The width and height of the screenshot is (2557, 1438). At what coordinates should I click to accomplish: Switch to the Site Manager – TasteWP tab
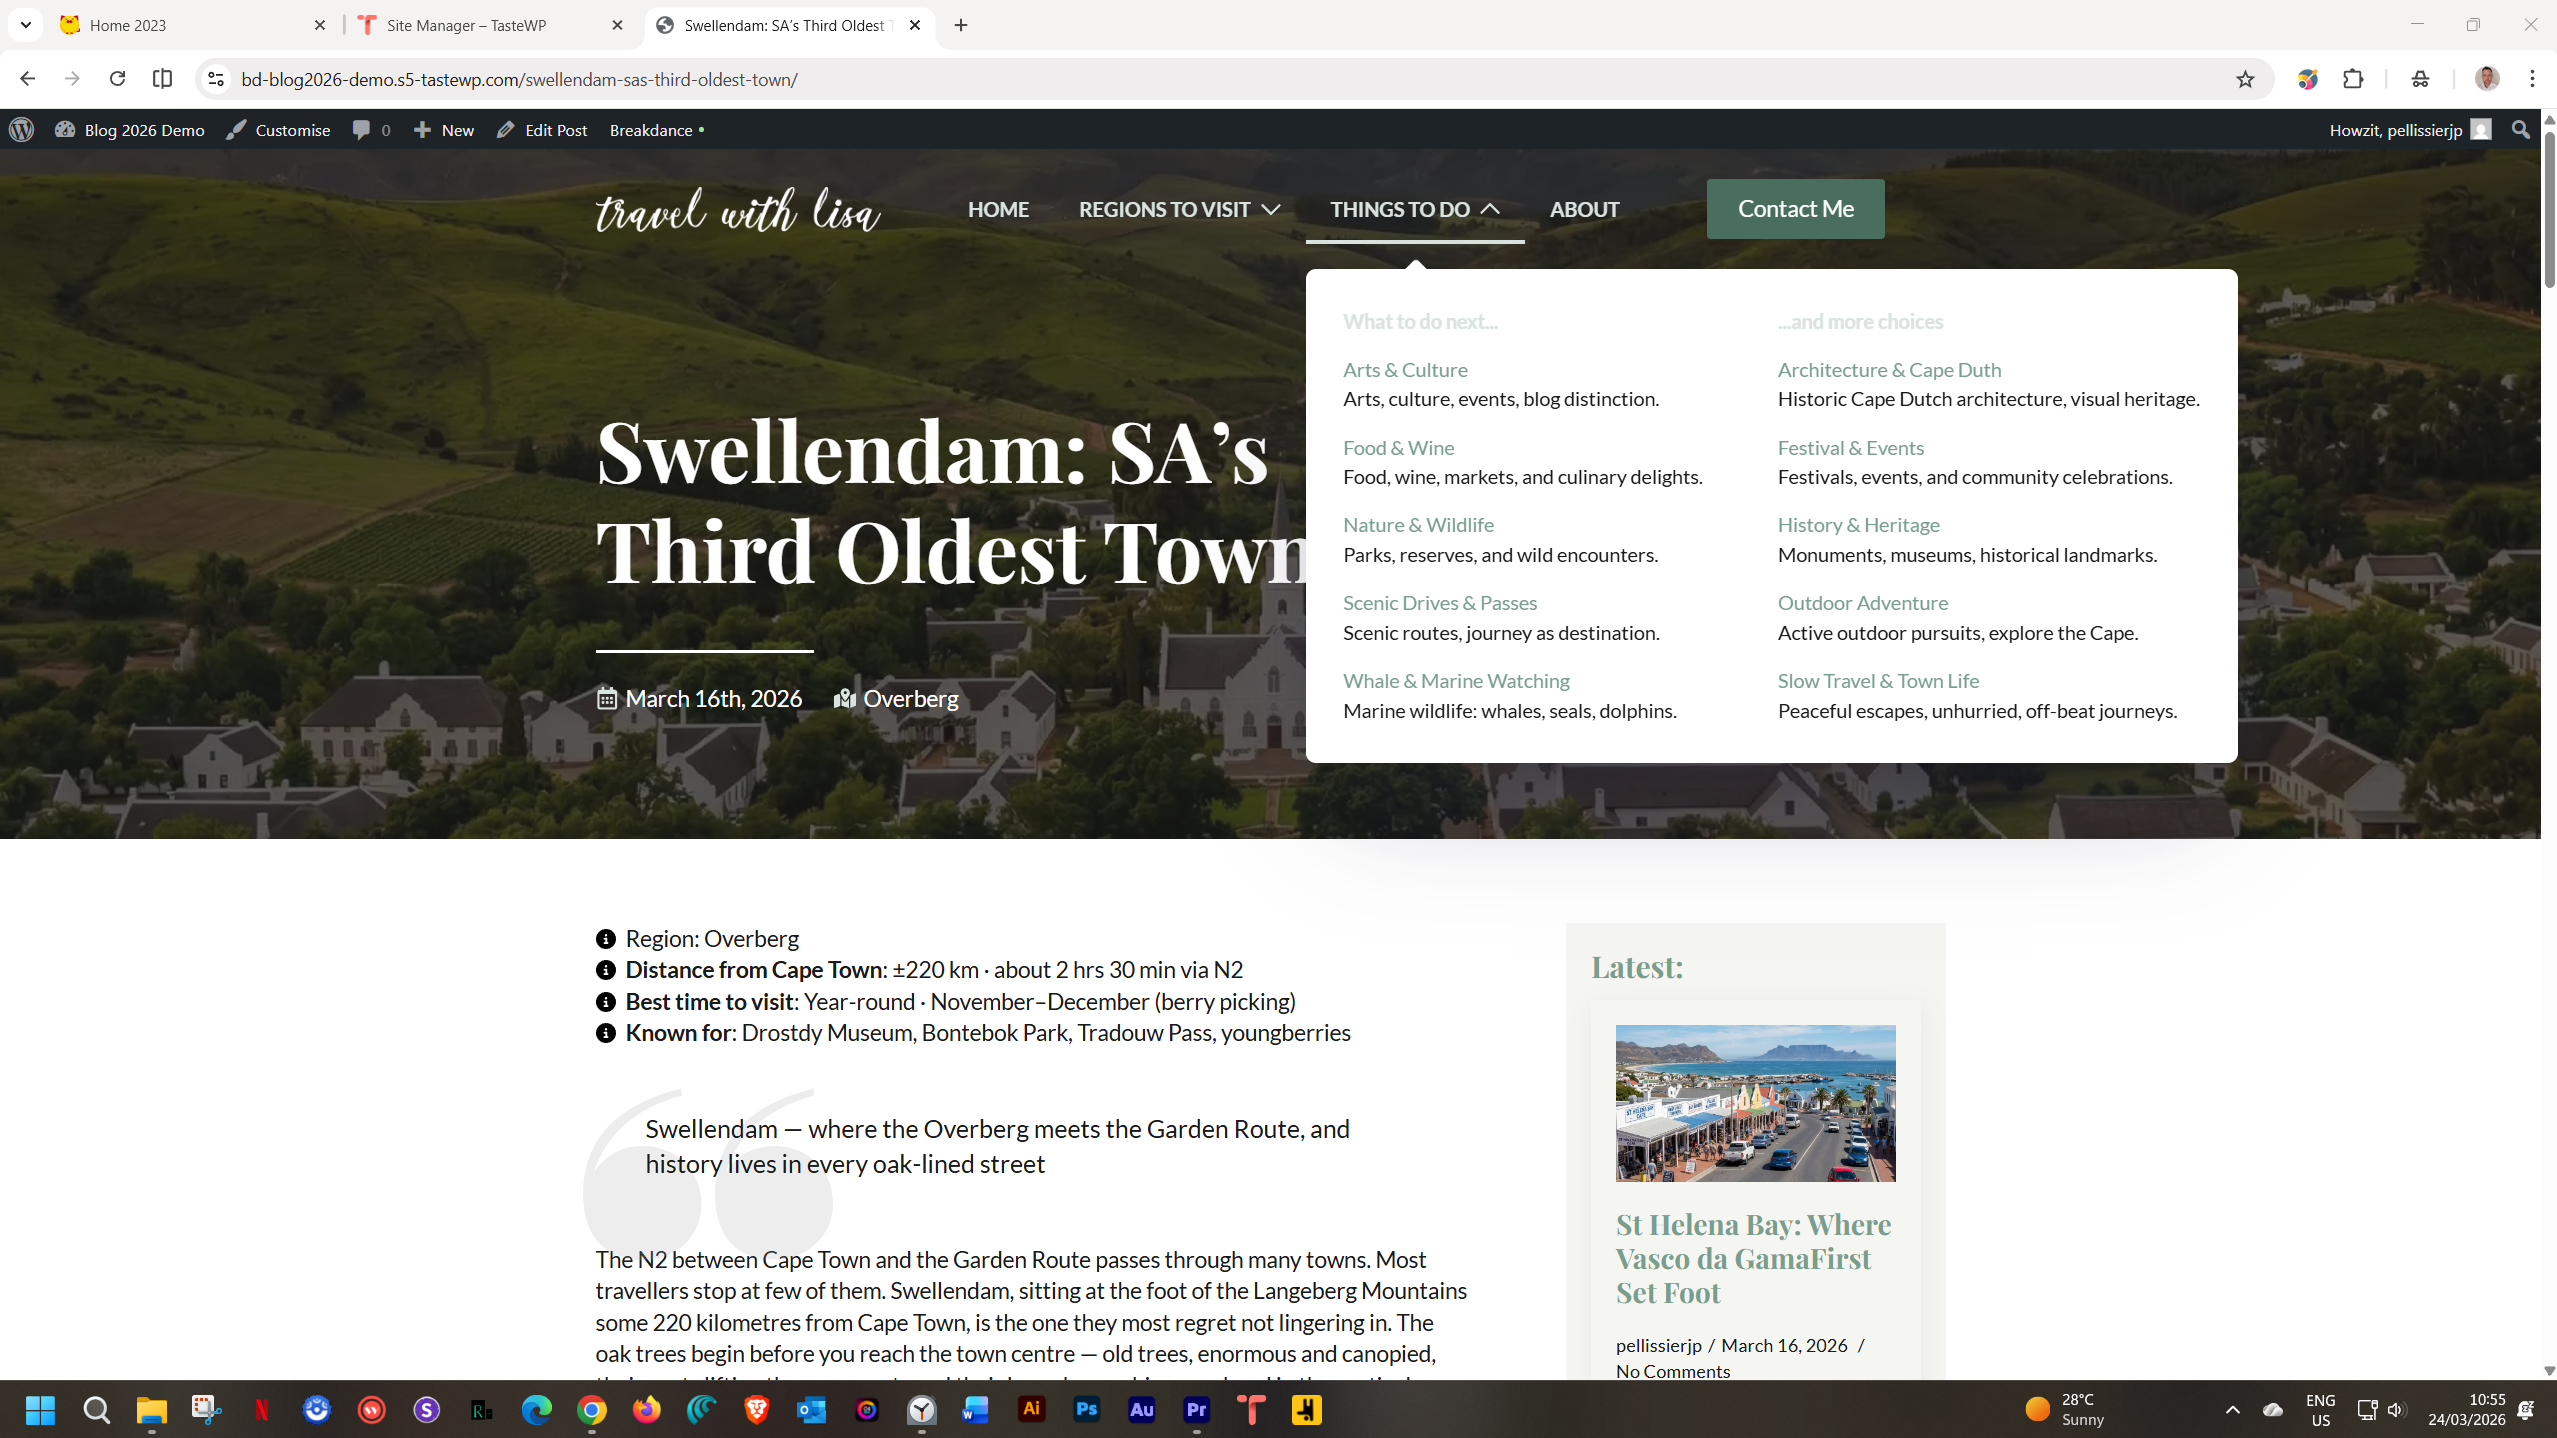pyautogui.click(x=466, y=25)
